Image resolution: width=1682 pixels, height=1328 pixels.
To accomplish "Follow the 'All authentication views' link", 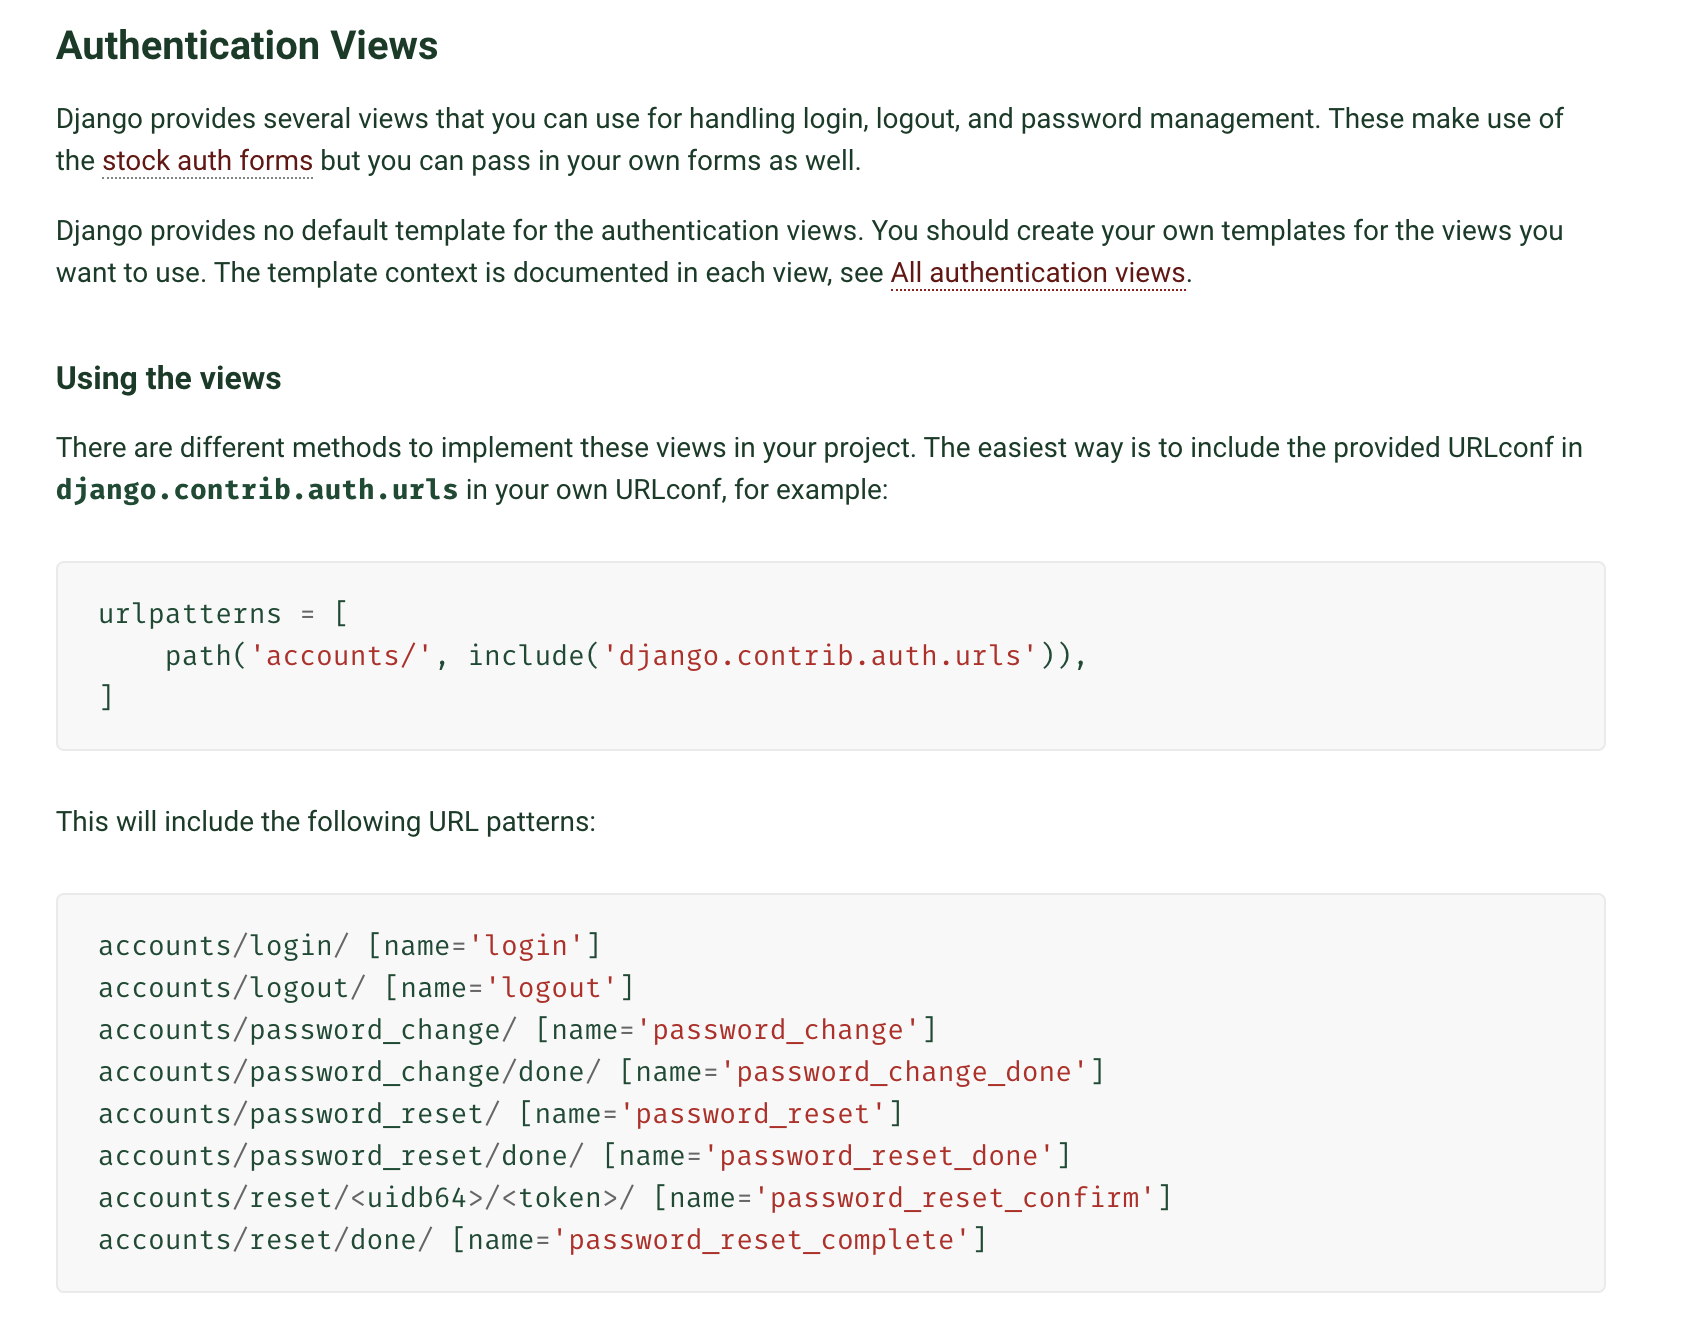I will 1037,273.
